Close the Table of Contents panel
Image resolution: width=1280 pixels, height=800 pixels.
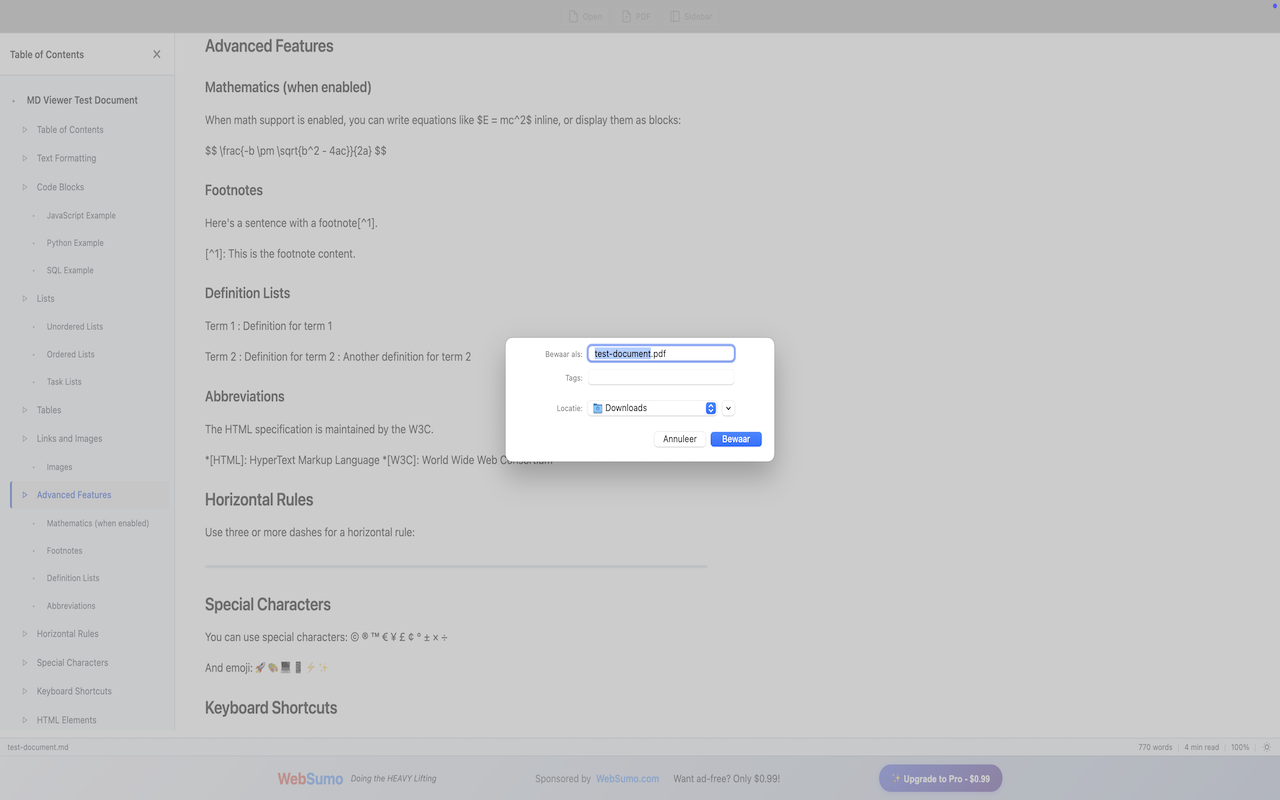pos(156,54)
